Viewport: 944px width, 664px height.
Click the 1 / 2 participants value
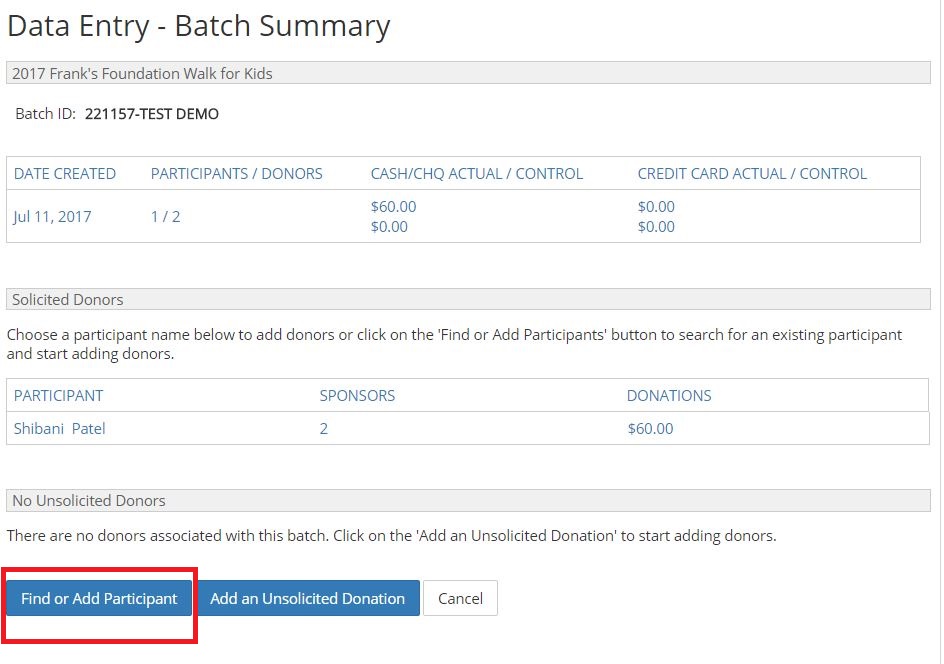(166, 217)
